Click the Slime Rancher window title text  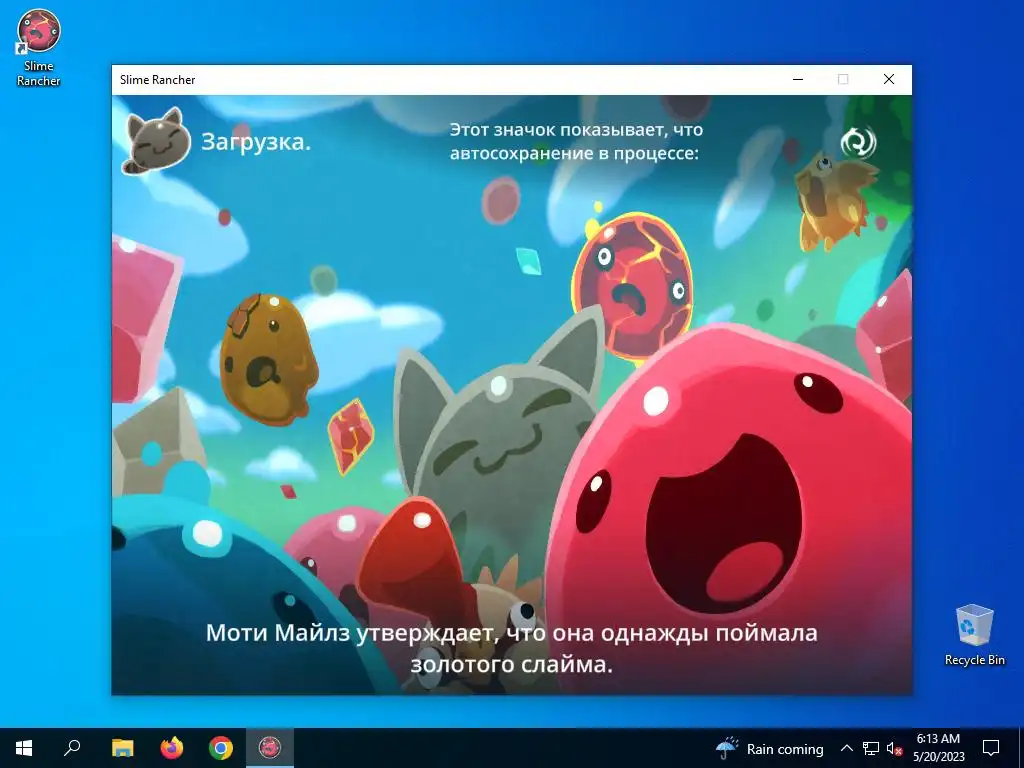click(157, 80)
